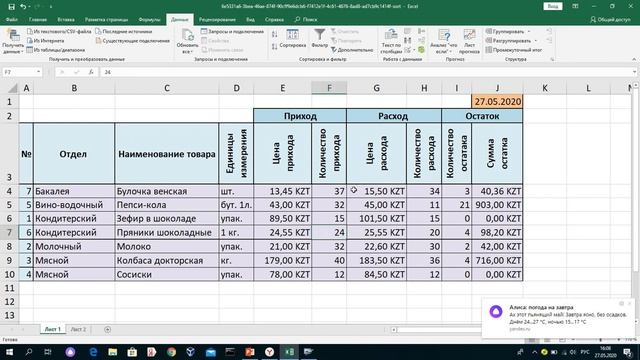640x360 pixels.
Task: Select cell Колбаса докторская
Action: (x=167, y=260)
